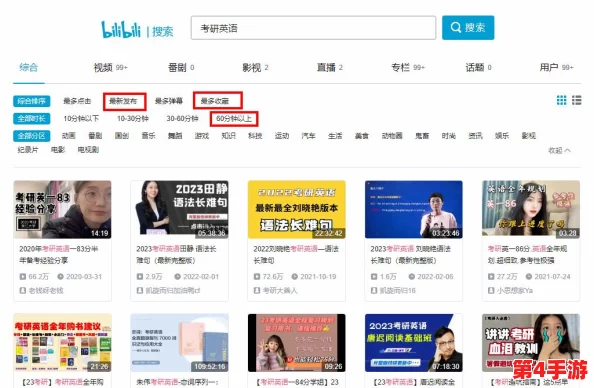
Task: Click the uploader icon beside 小思想家Ya
Action: (x=491, y=291)
